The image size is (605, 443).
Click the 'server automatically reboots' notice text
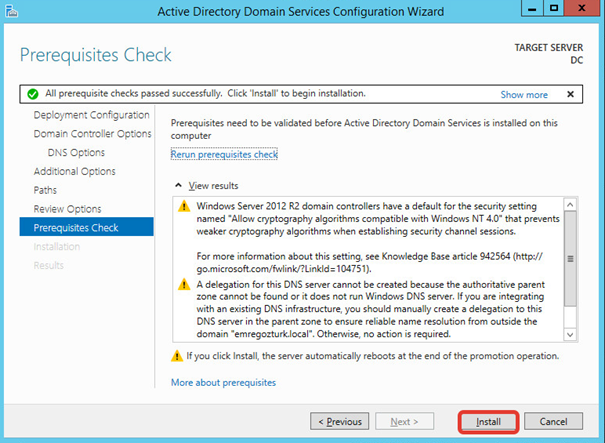[x=372, y=356]
